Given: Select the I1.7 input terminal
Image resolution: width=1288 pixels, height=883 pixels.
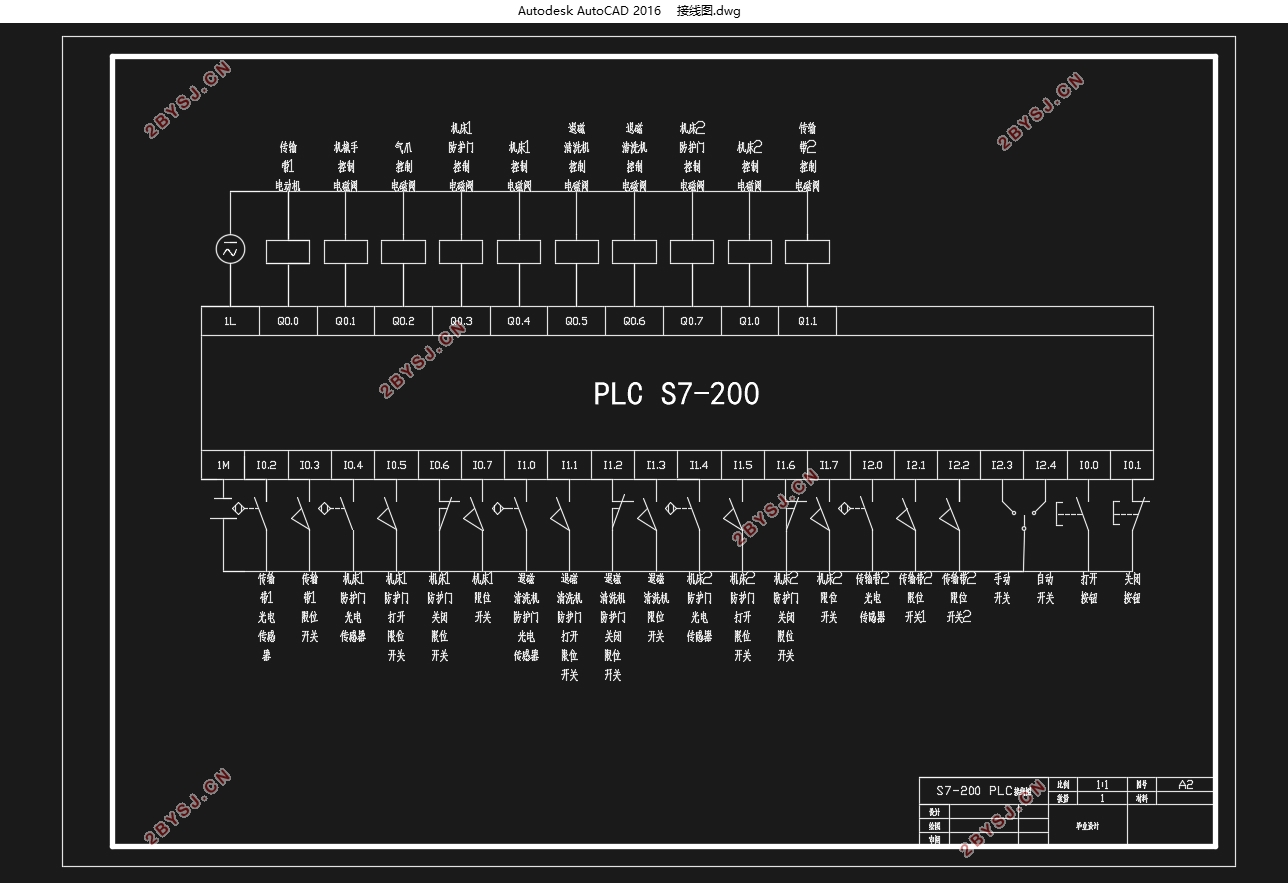Looking at the screenshot, I should [x=829, y=465].
